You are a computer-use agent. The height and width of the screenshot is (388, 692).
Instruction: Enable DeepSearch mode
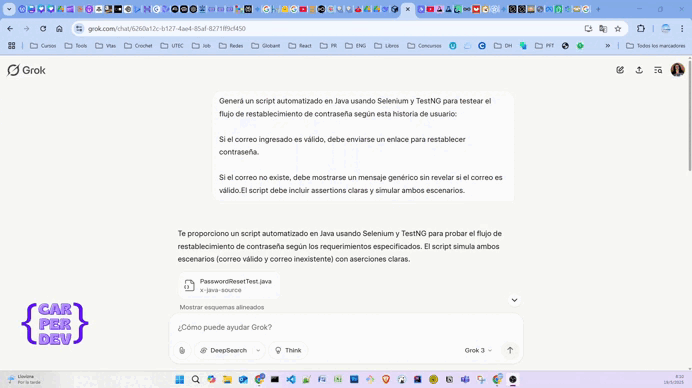[x=224, y=350]
